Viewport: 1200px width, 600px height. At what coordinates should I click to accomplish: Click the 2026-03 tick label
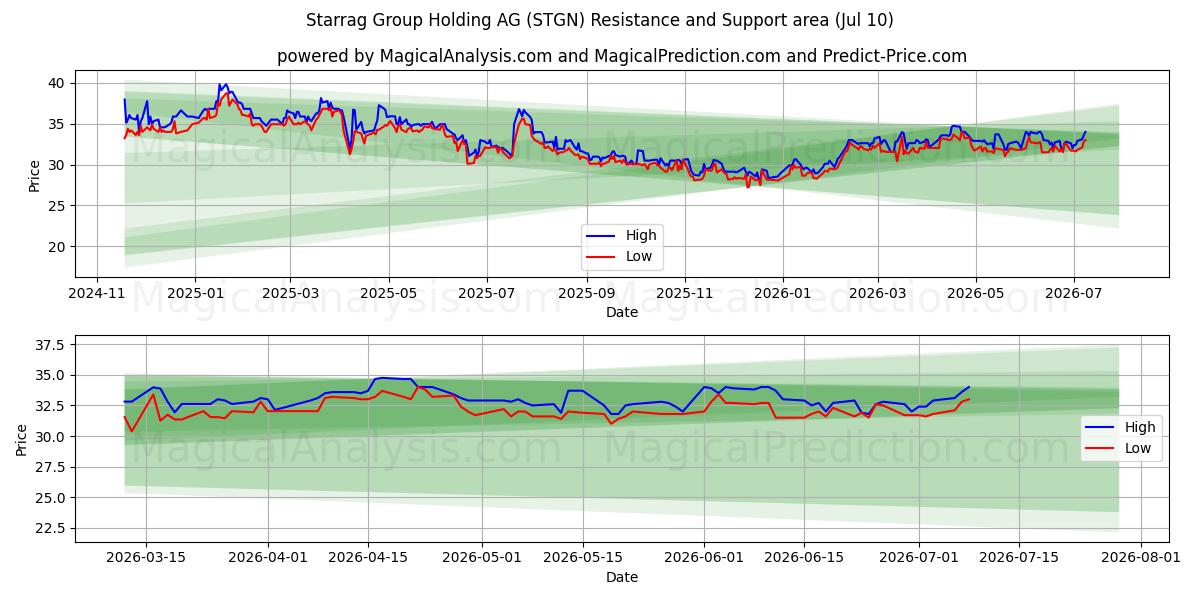877,294
